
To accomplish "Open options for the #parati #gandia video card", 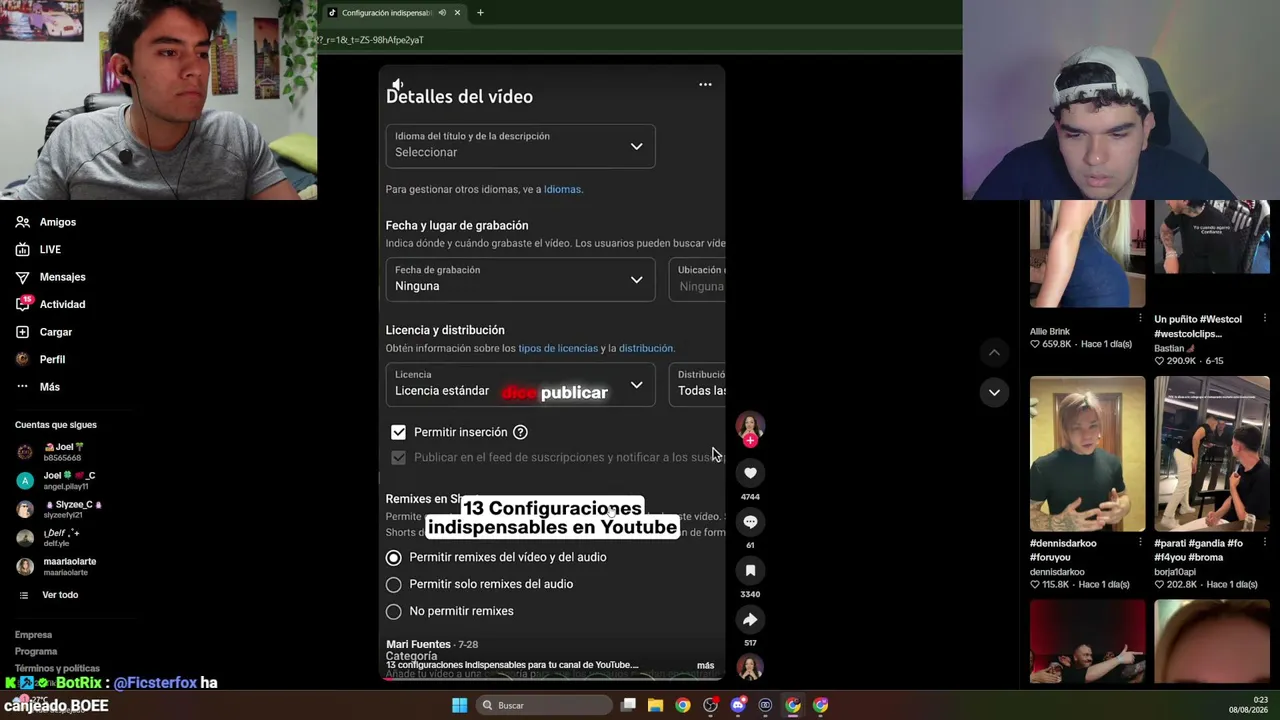I will [1264, 543].
